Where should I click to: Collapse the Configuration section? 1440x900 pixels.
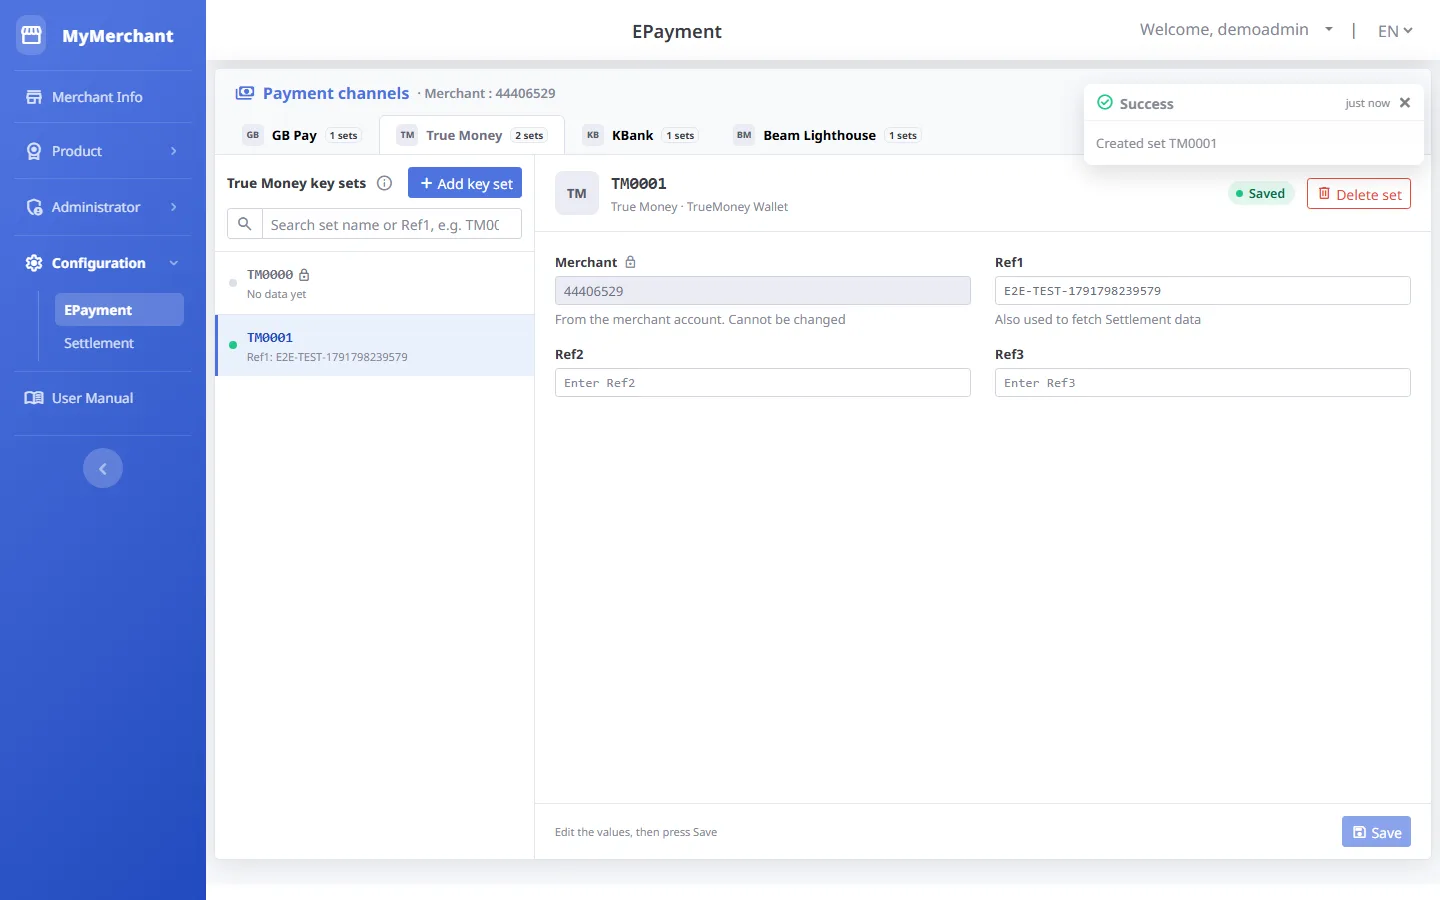tap(103, 263)
